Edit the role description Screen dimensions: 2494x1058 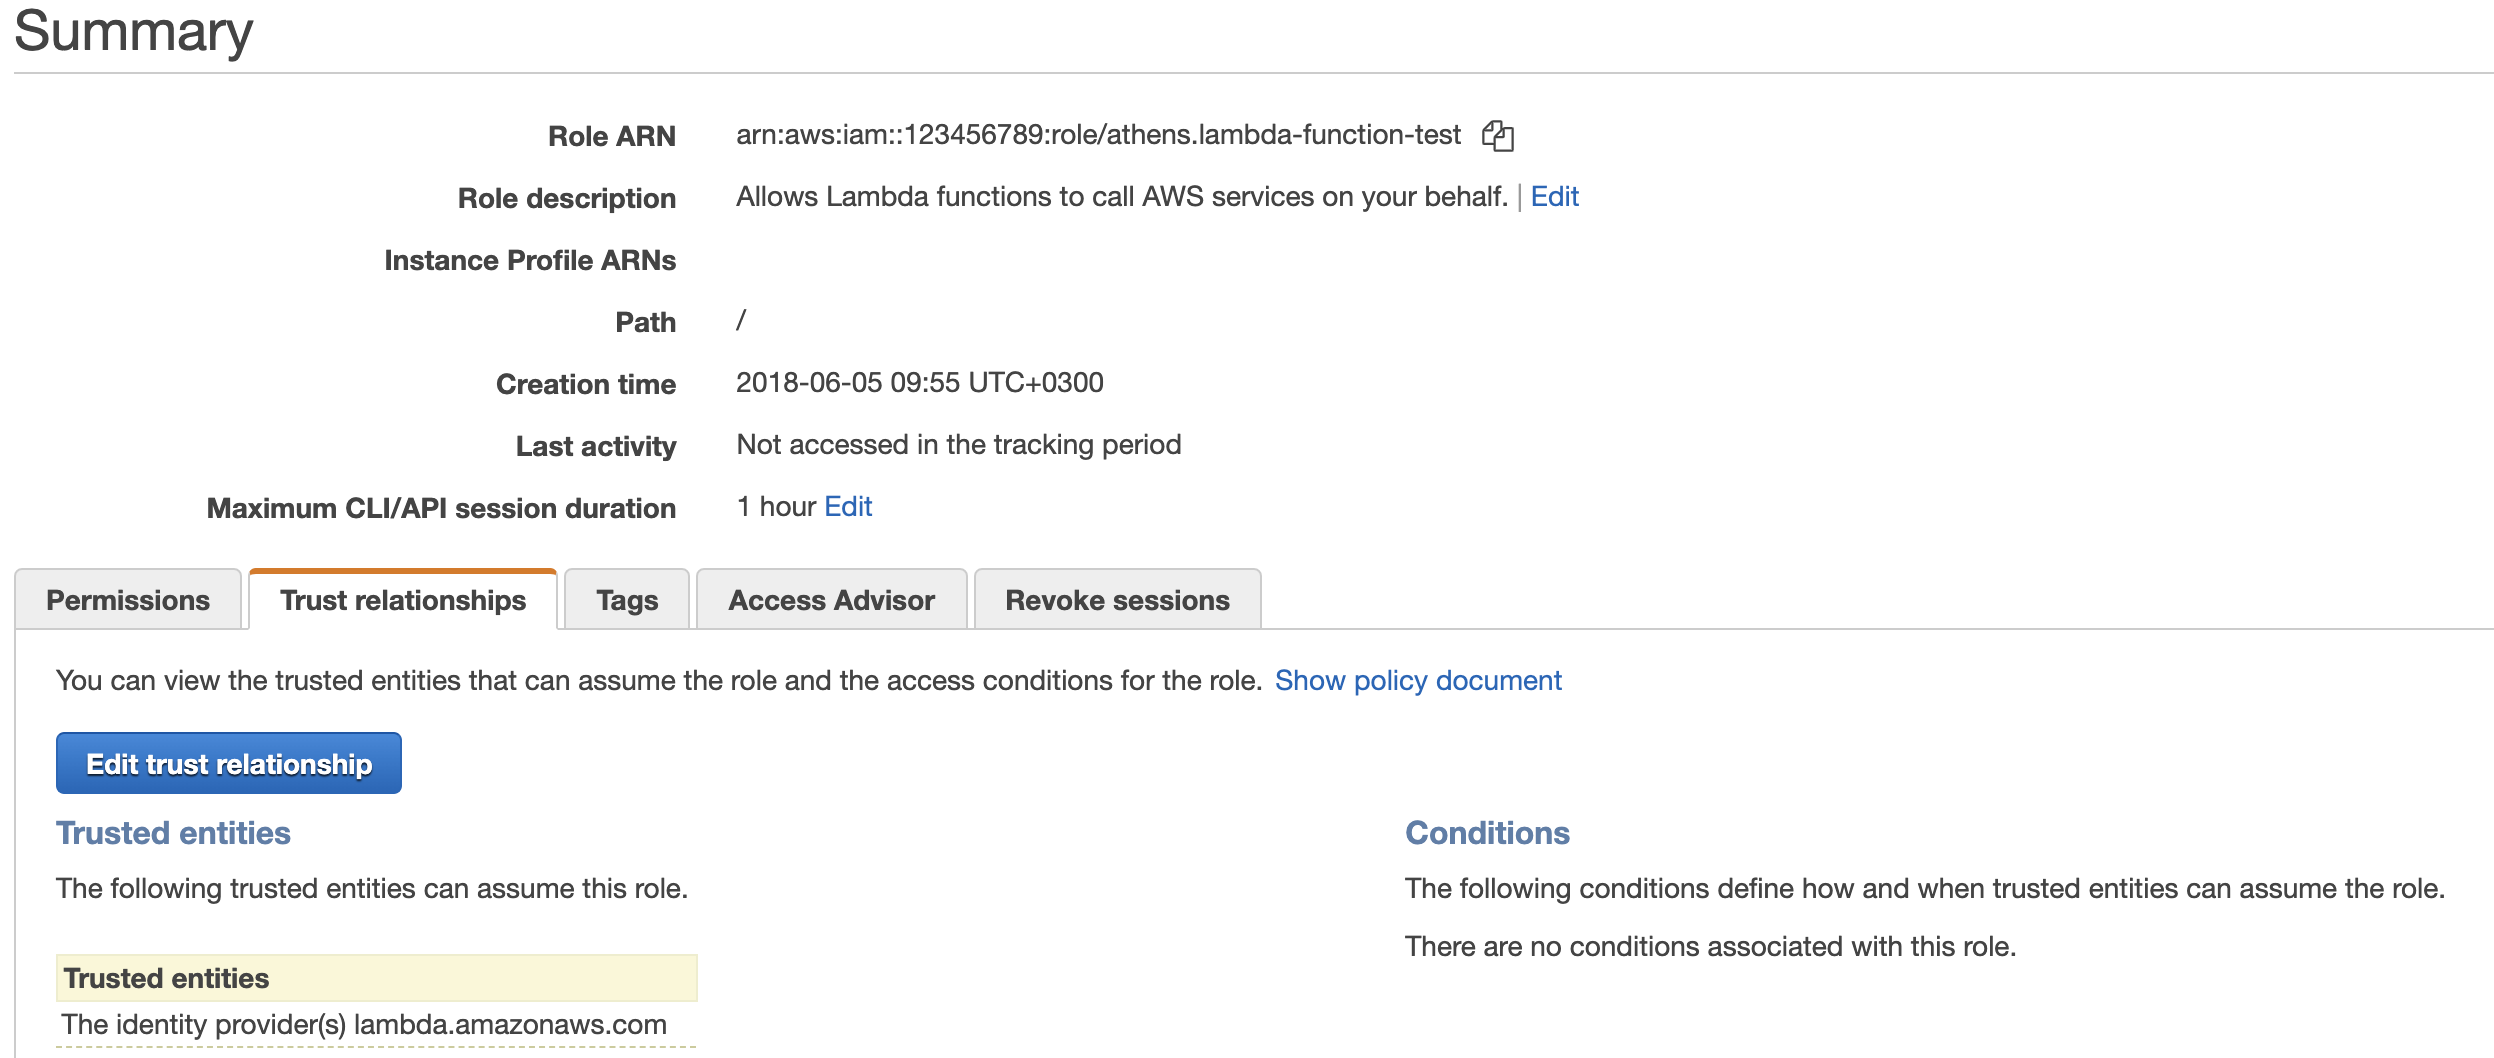coord(1554,197)
